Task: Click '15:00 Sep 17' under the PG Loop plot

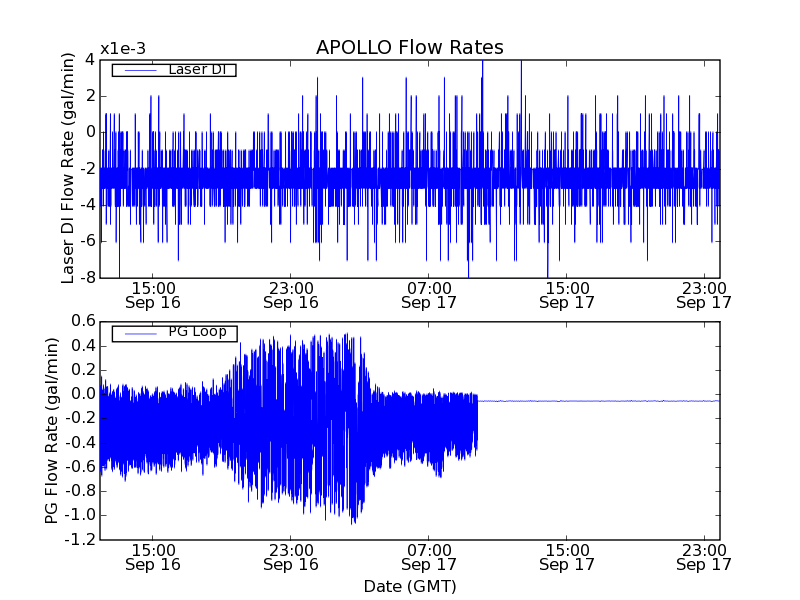Action: 567,558
